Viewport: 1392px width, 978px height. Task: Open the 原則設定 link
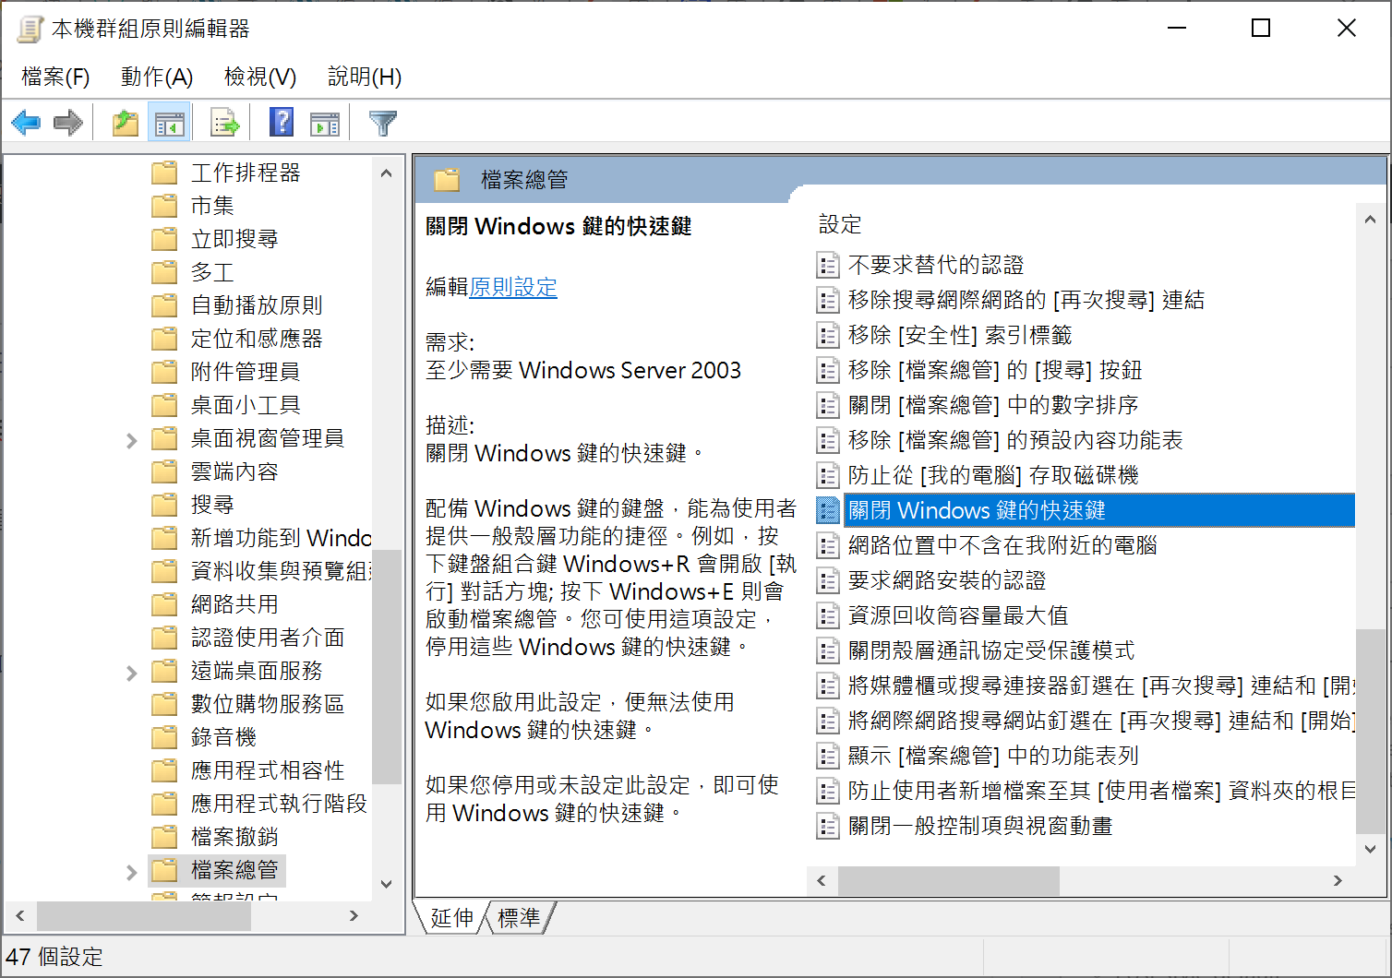click(x=513, y=287)
